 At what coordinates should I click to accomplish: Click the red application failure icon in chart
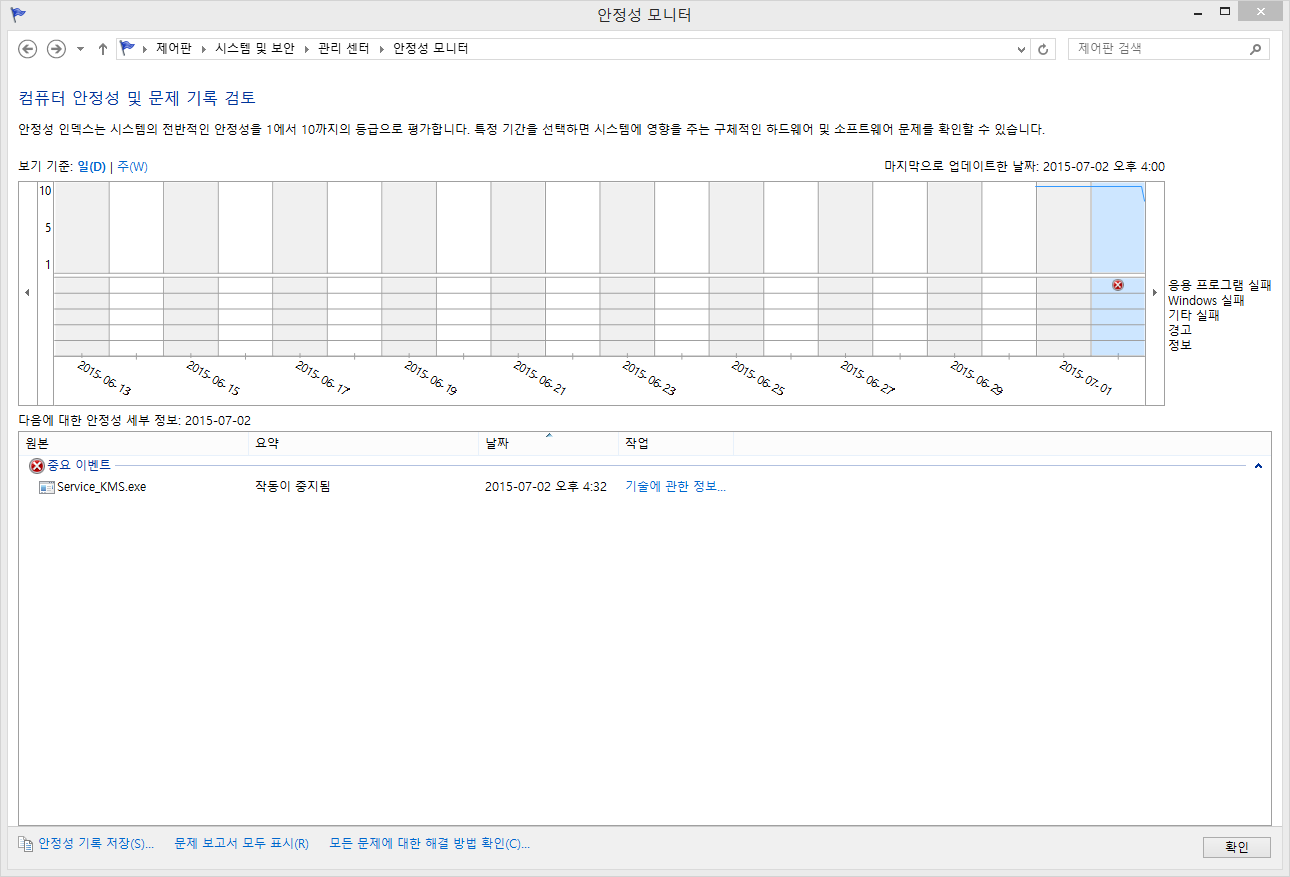(x=1118, y=285)
